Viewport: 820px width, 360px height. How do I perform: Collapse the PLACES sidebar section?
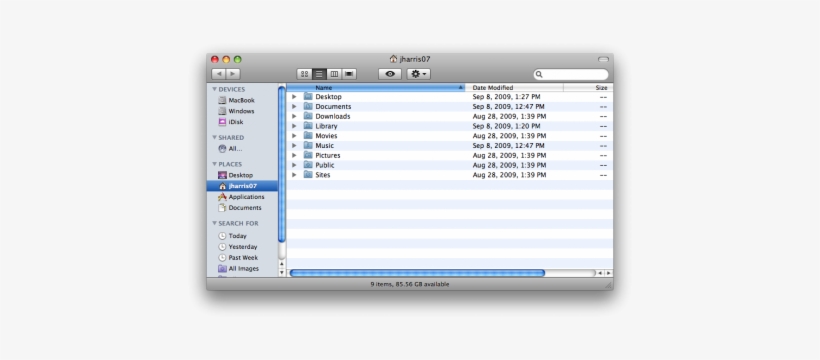(214, 164)
